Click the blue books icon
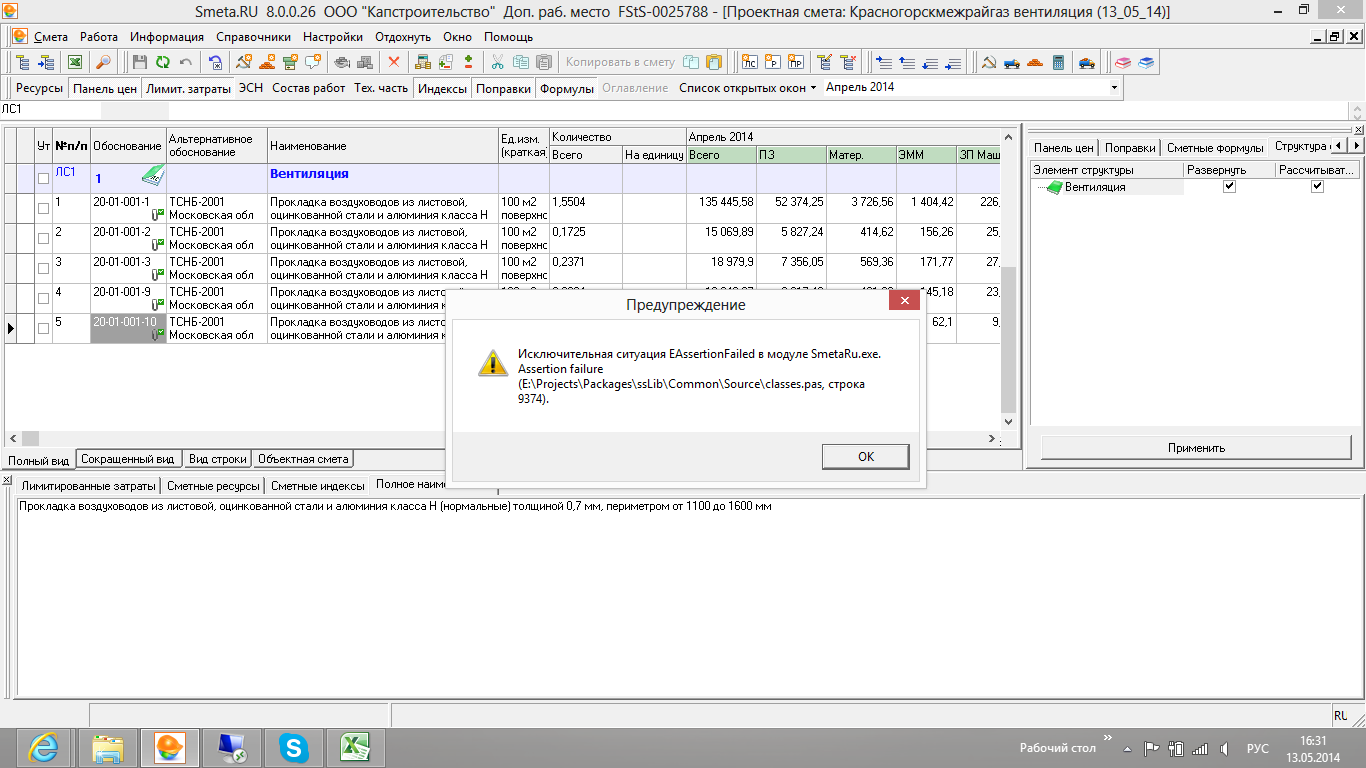Viewport: 1366px width, 768px height. pos(1146,62)
